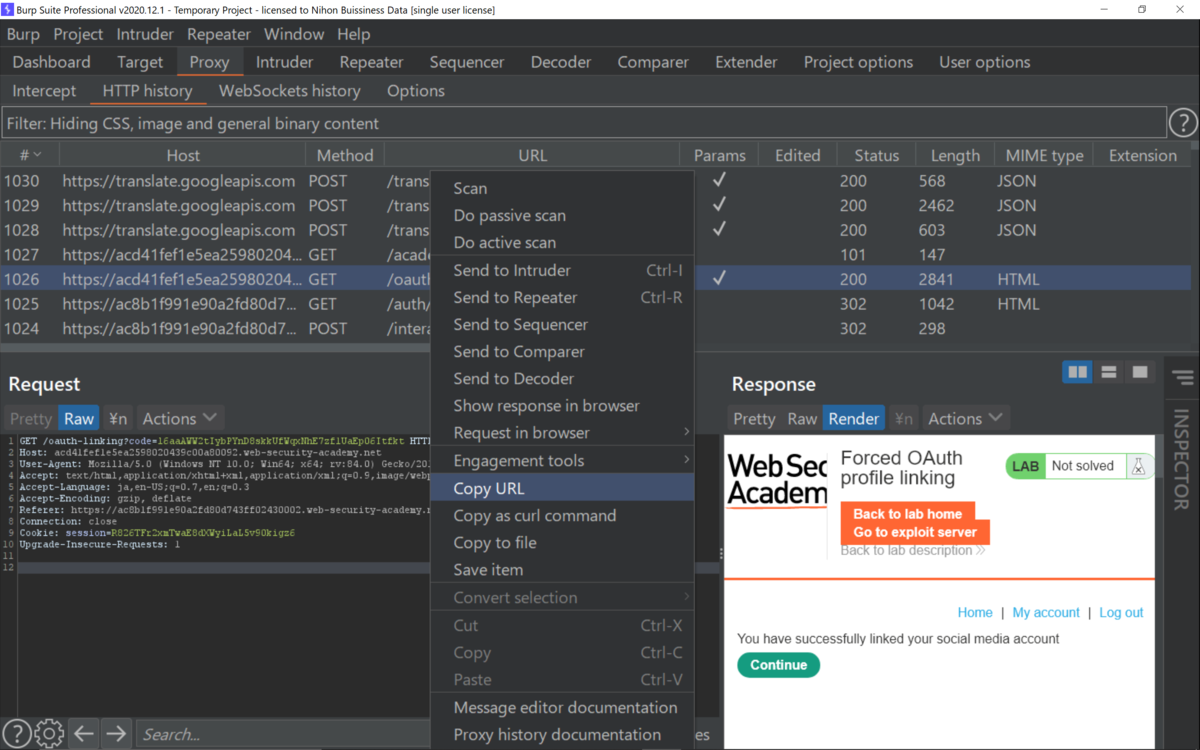The image size is (1200, 750).
Task: Open the Dashboard tab
Action: [x=51, y=62]
